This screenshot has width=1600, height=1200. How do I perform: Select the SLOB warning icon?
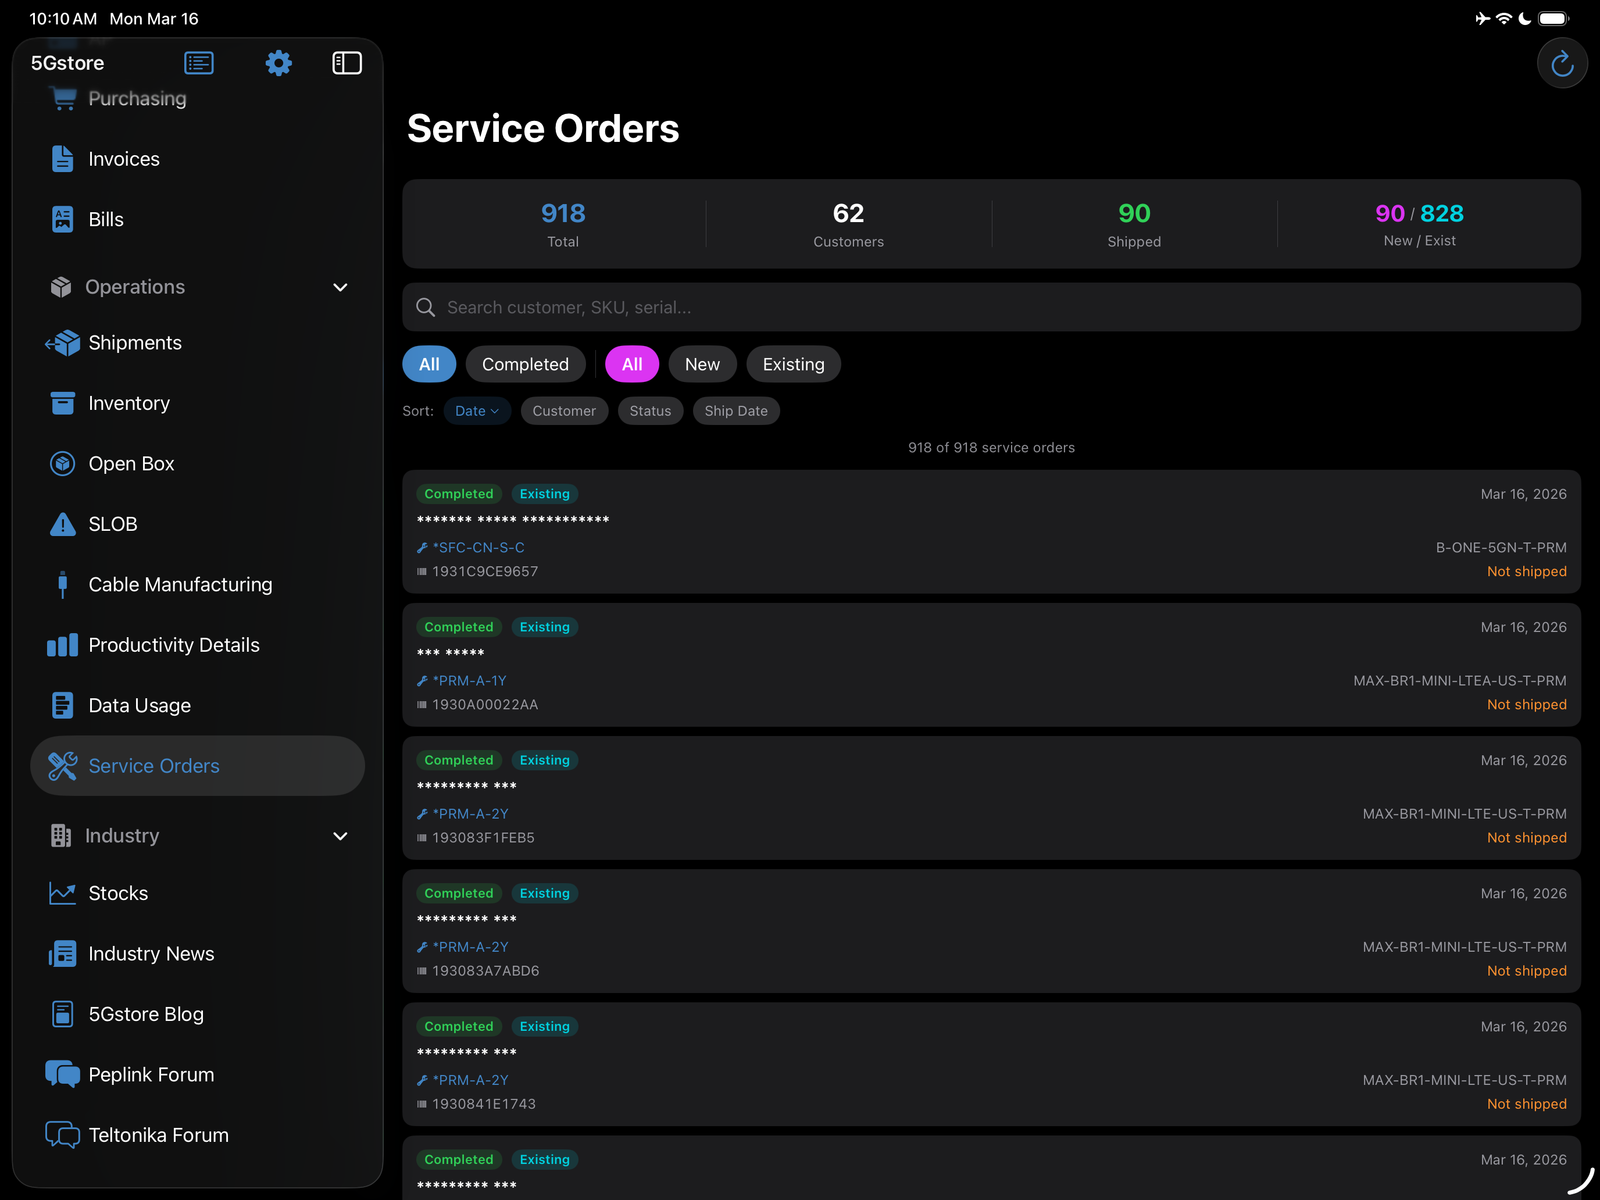coord(62,523)
